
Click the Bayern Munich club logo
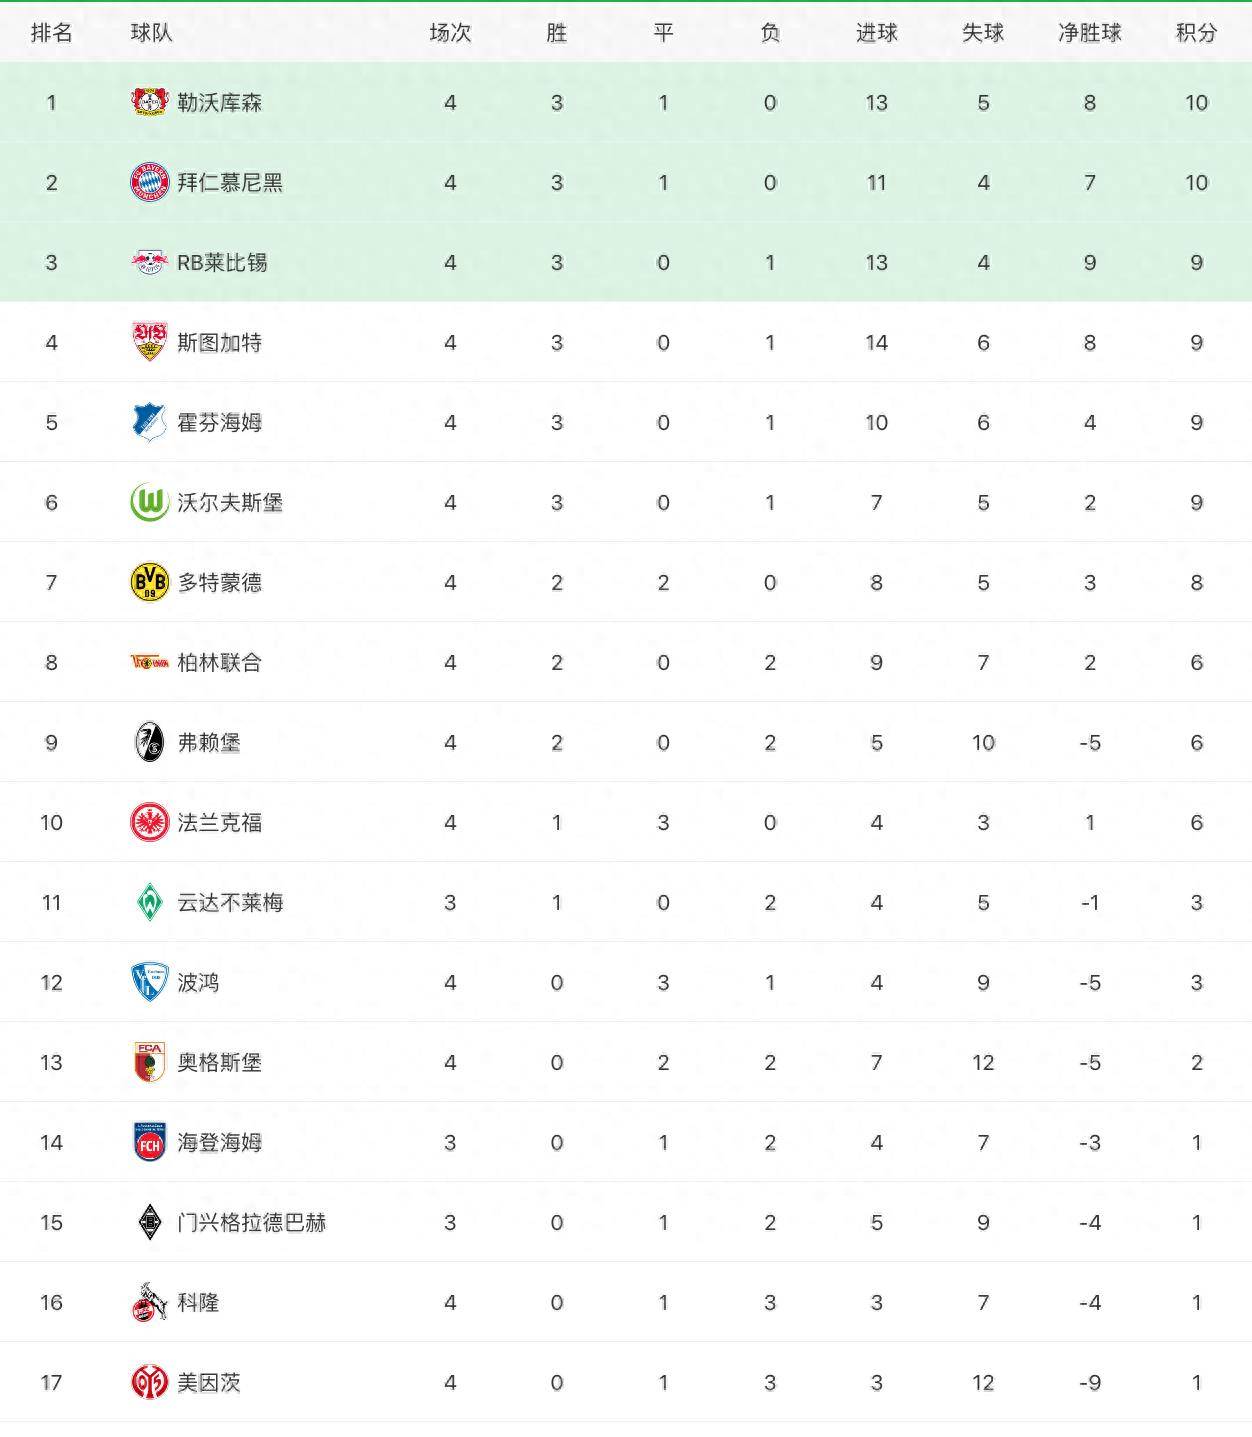tap(150, 182)
